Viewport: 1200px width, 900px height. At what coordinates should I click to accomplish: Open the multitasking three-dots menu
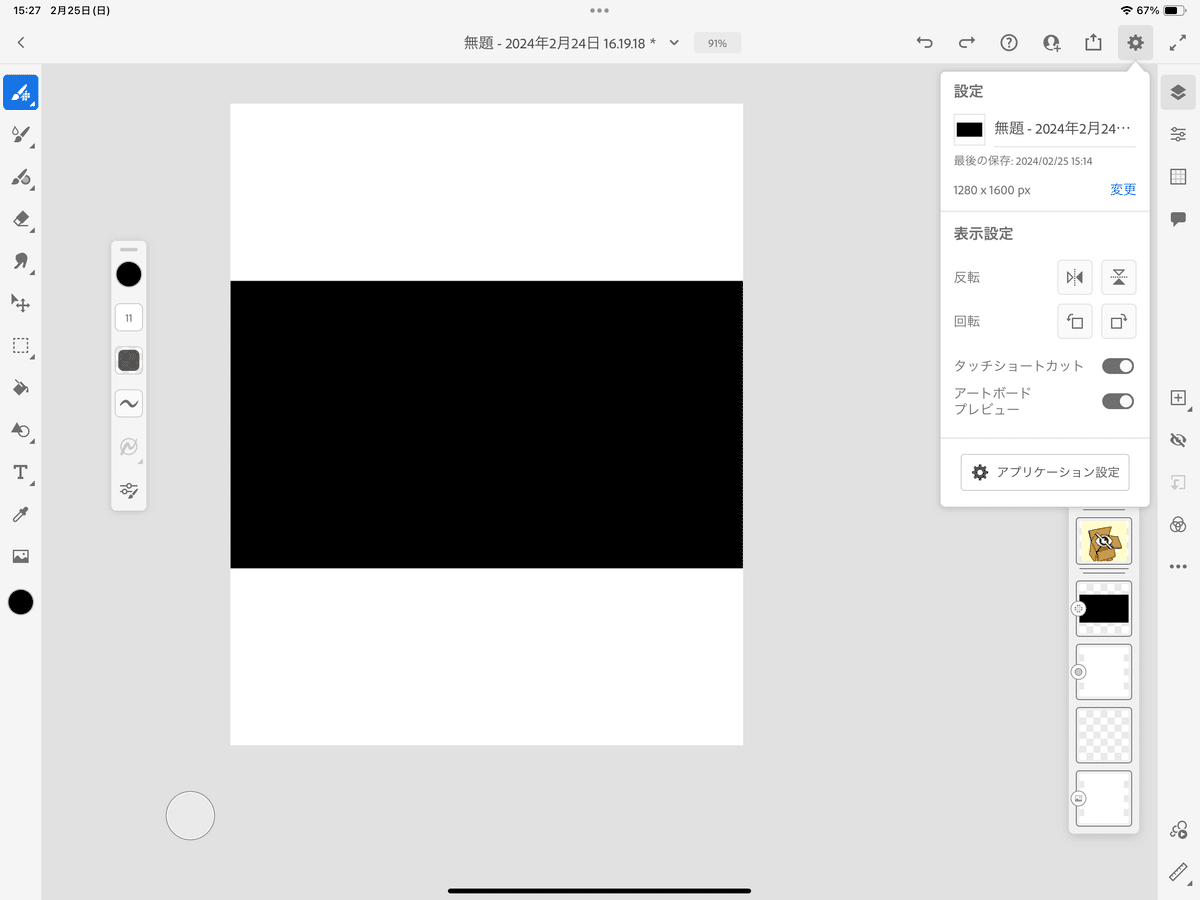tap(600, 10)
